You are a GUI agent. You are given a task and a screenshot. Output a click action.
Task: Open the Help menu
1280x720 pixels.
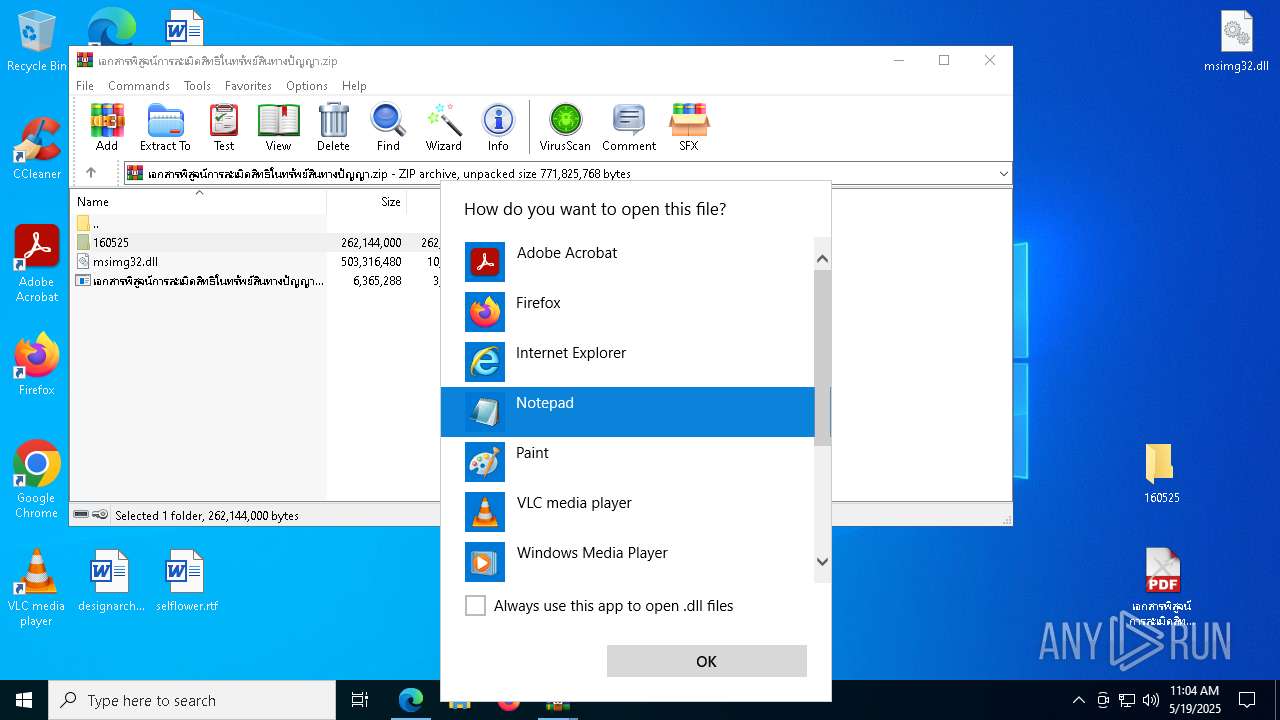(x=354, y=86)
